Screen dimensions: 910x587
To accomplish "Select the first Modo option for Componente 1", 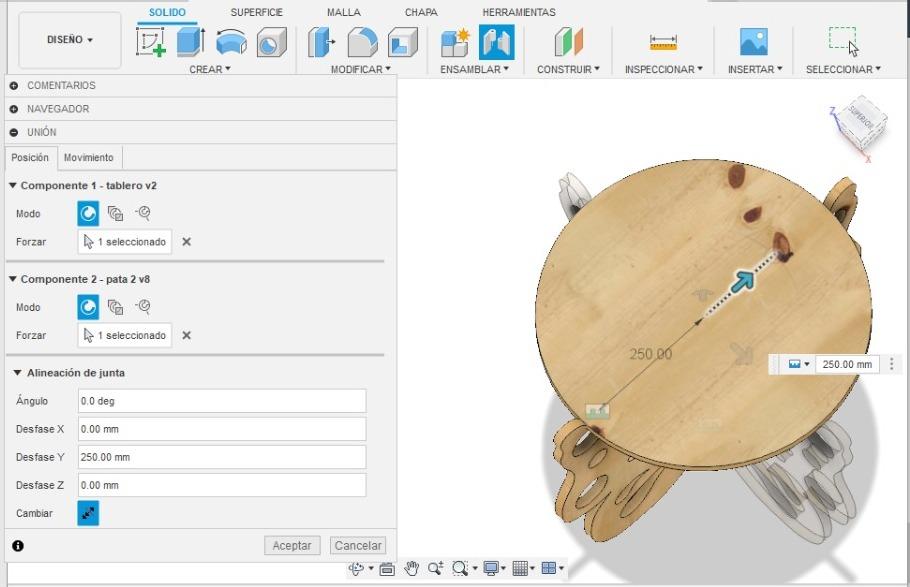I will (x=88, y=214).
